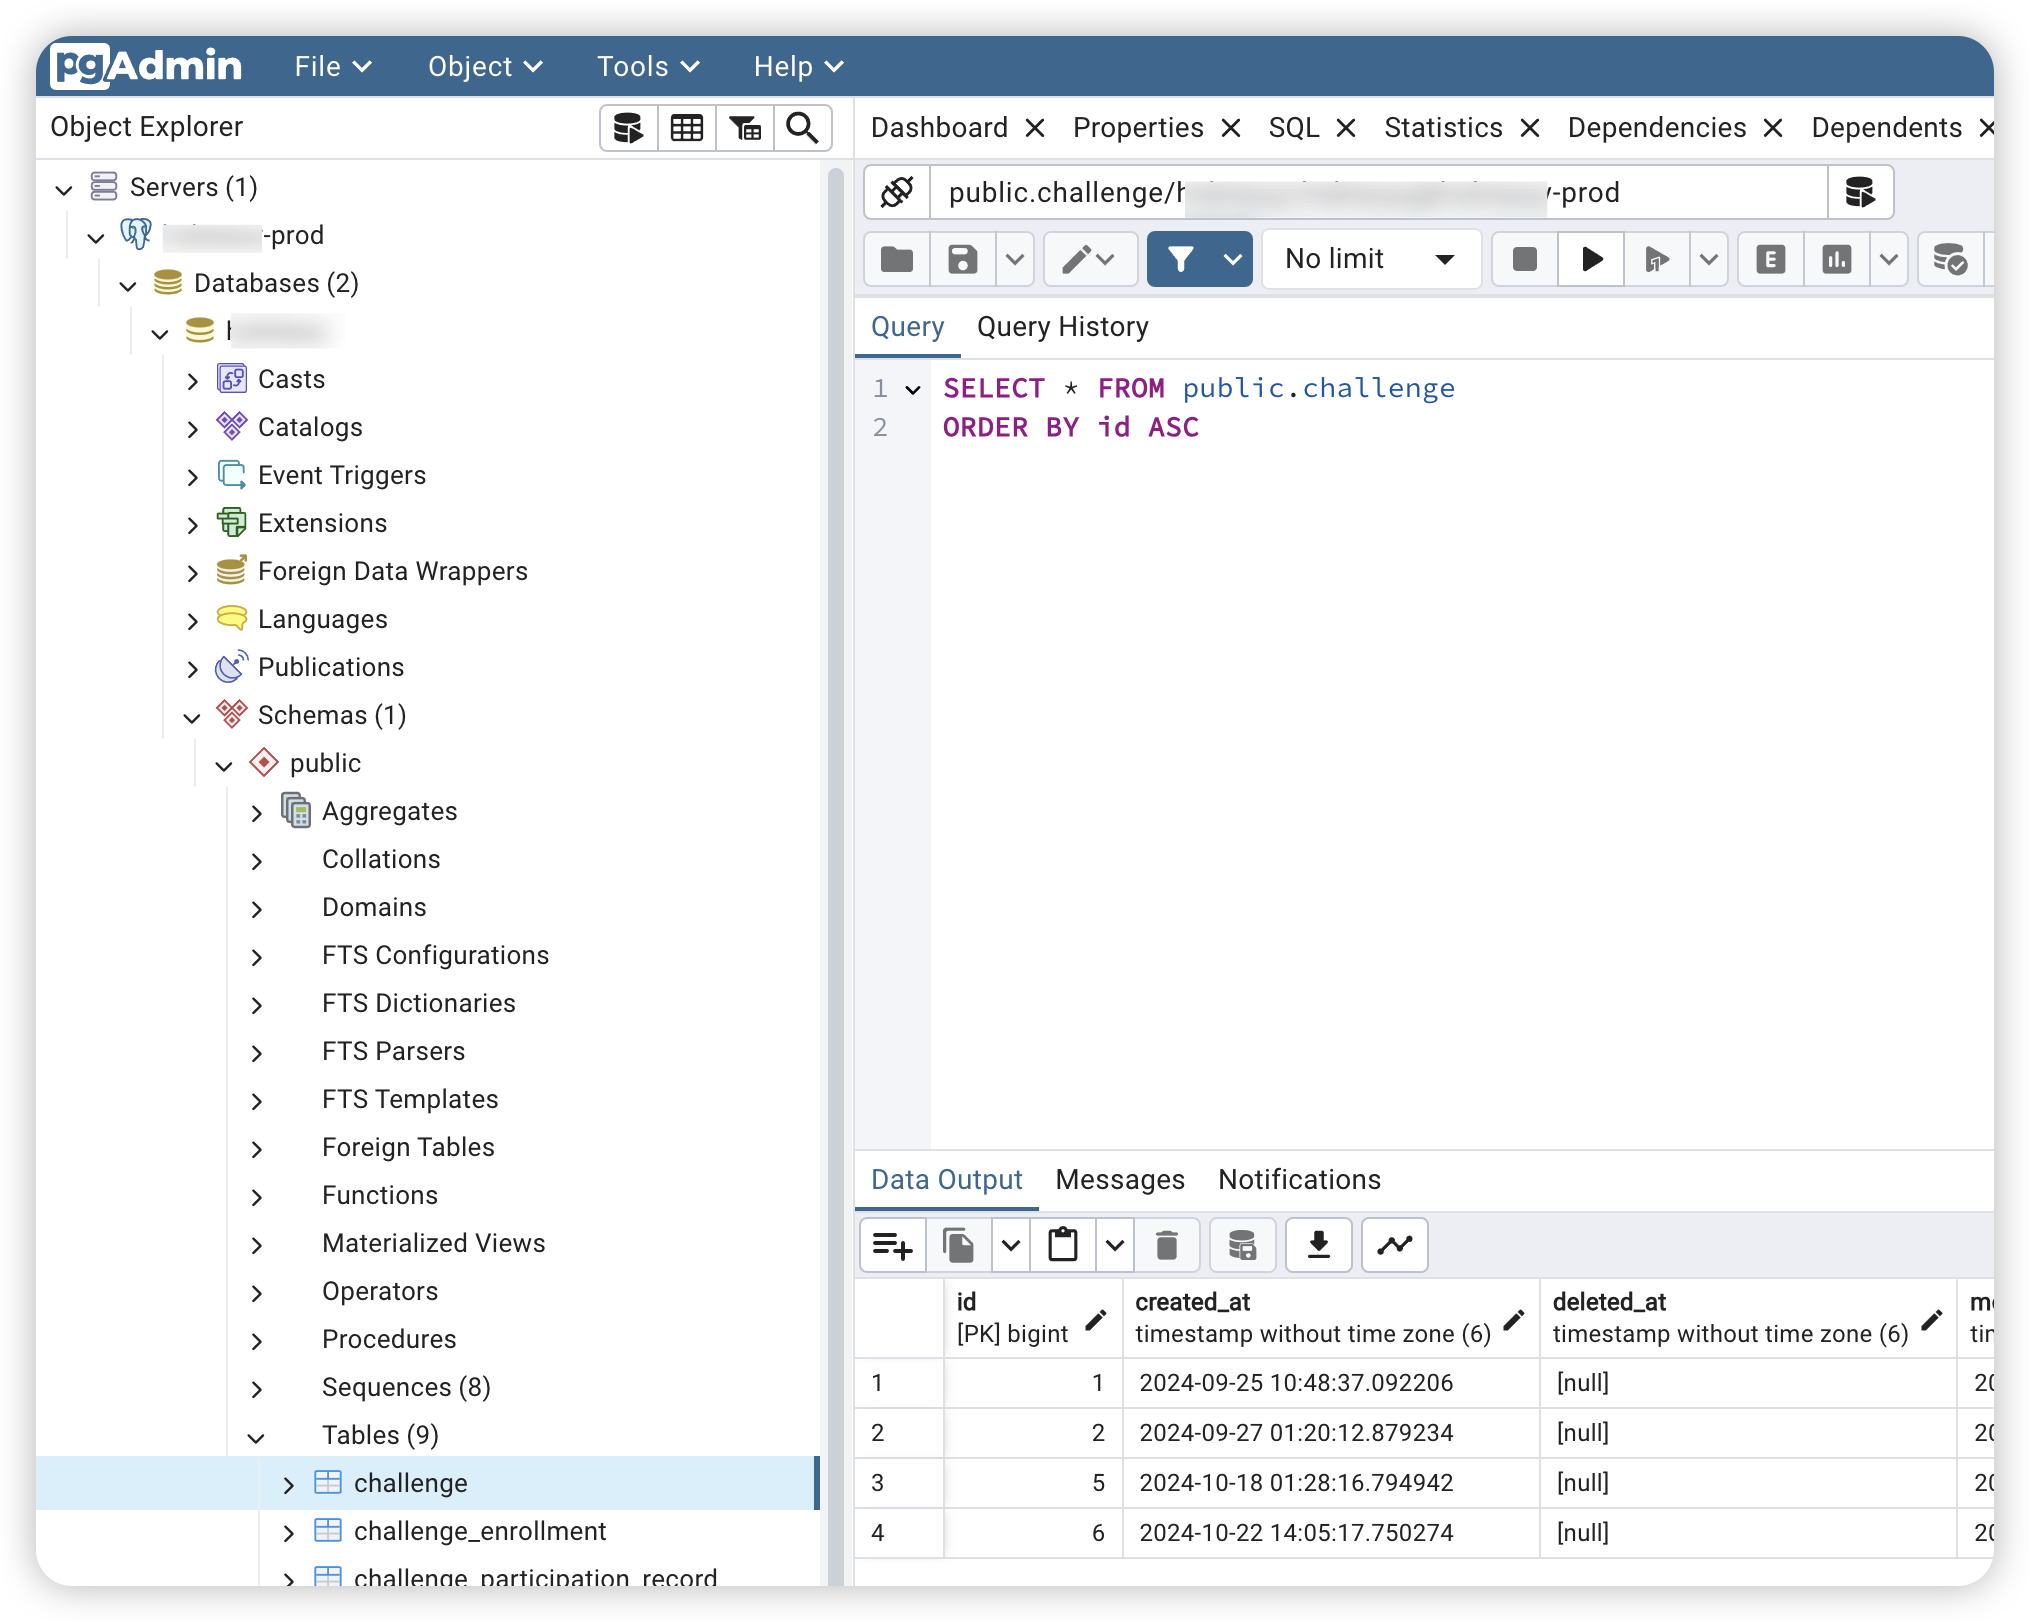Click the Open file folder icon
The image size is (2030, 1622).
pyautogui.click(x=897, y=260)
